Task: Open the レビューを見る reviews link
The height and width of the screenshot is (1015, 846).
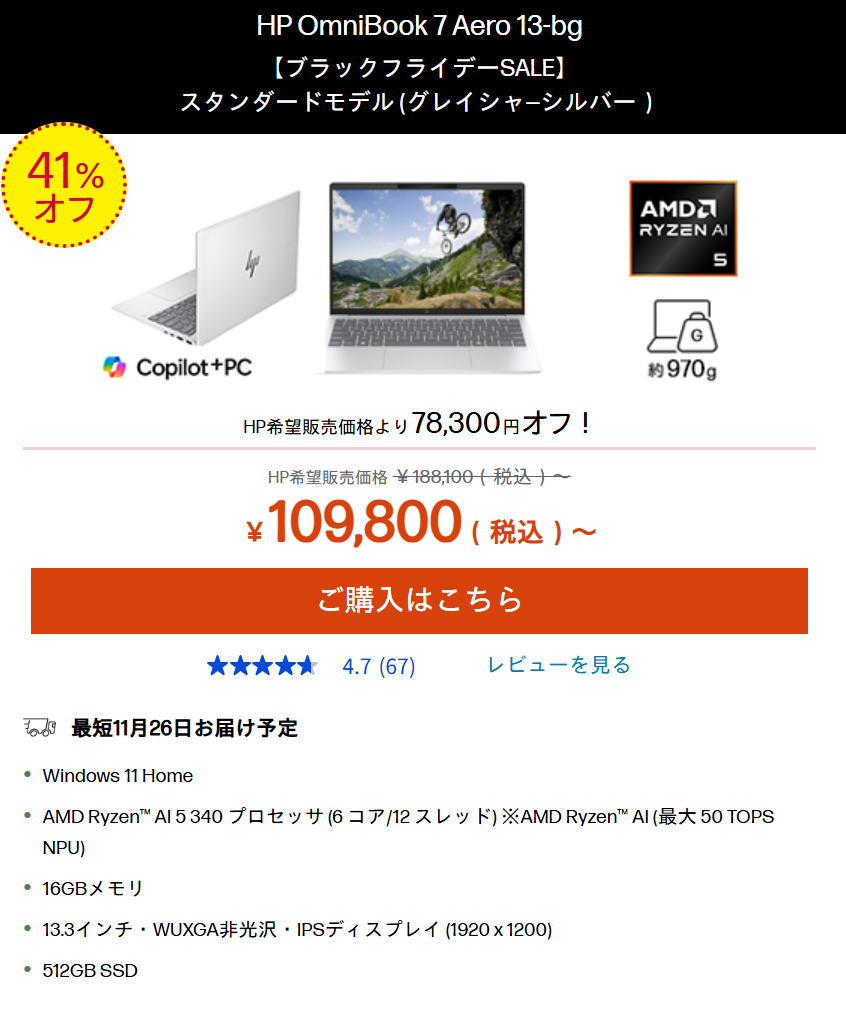Action: (x=559, y=665)
